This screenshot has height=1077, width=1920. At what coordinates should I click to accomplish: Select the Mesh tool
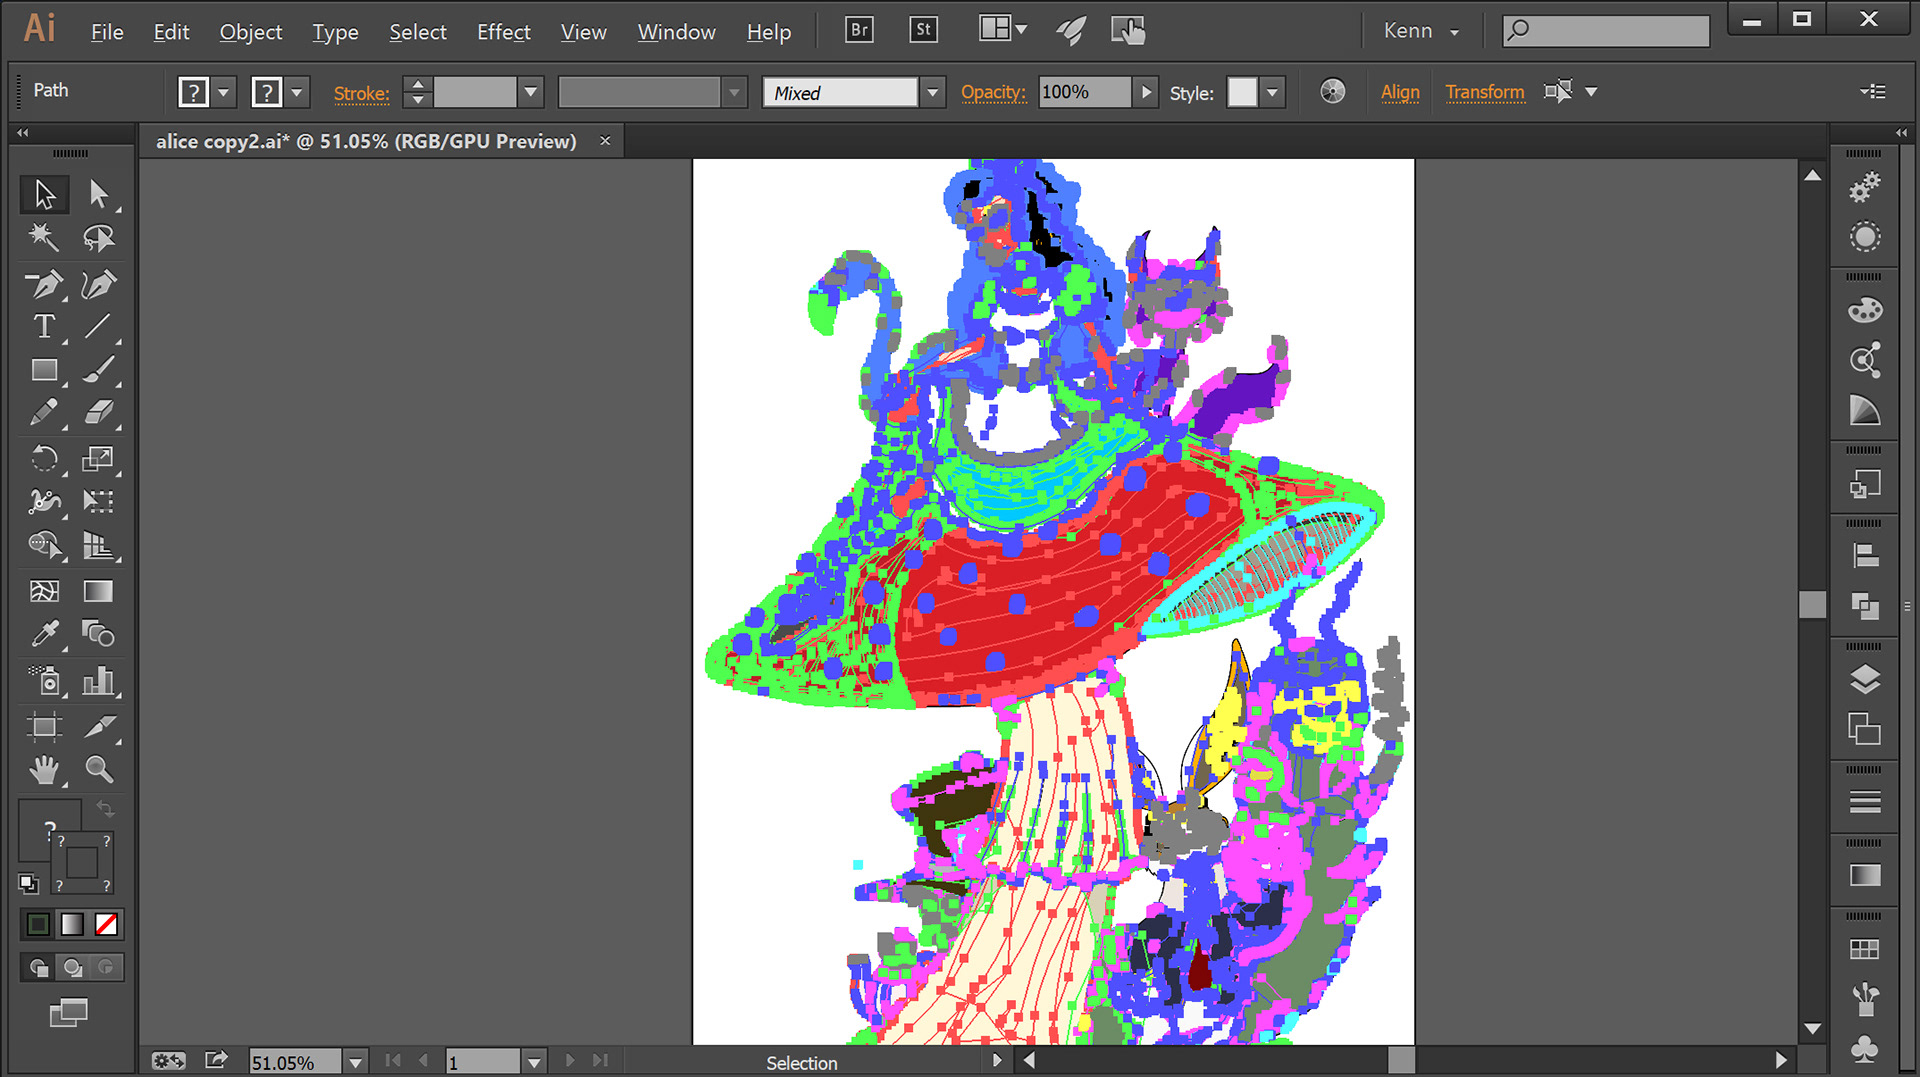tap(44, 591)
